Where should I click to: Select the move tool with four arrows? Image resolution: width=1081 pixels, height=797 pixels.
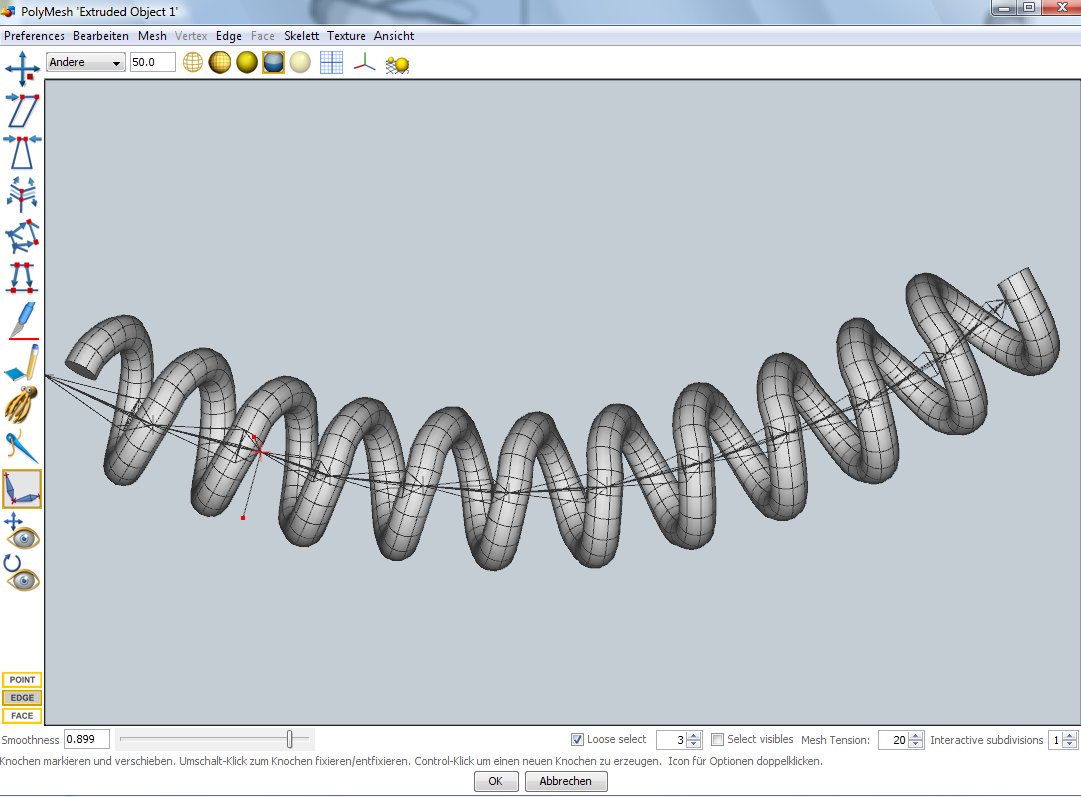tap(22, 70)
